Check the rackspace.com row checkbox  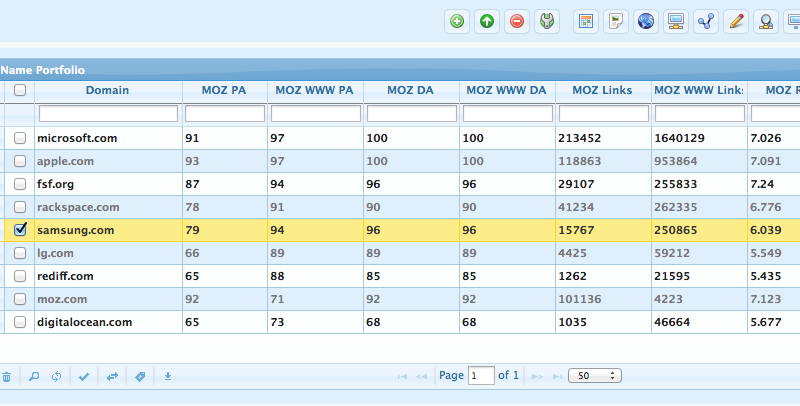click(20, 207)
